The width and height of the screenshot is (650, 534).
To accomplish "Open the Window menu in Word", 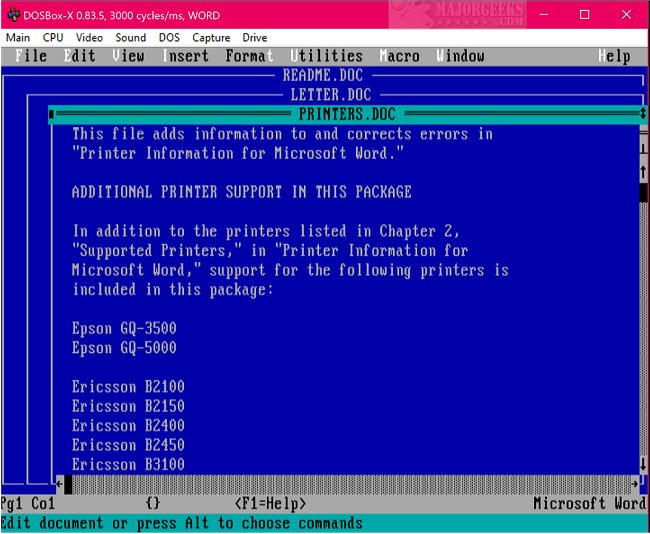I will 461,56.
